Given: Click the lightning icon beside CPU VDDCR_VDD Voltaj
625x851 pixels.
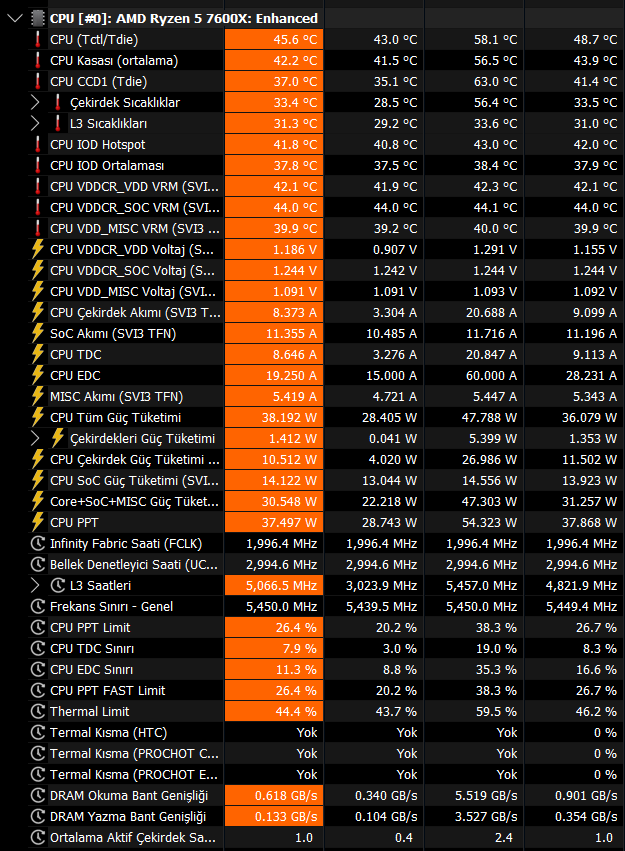Looking at the screenshot, I should coord(37,250).
